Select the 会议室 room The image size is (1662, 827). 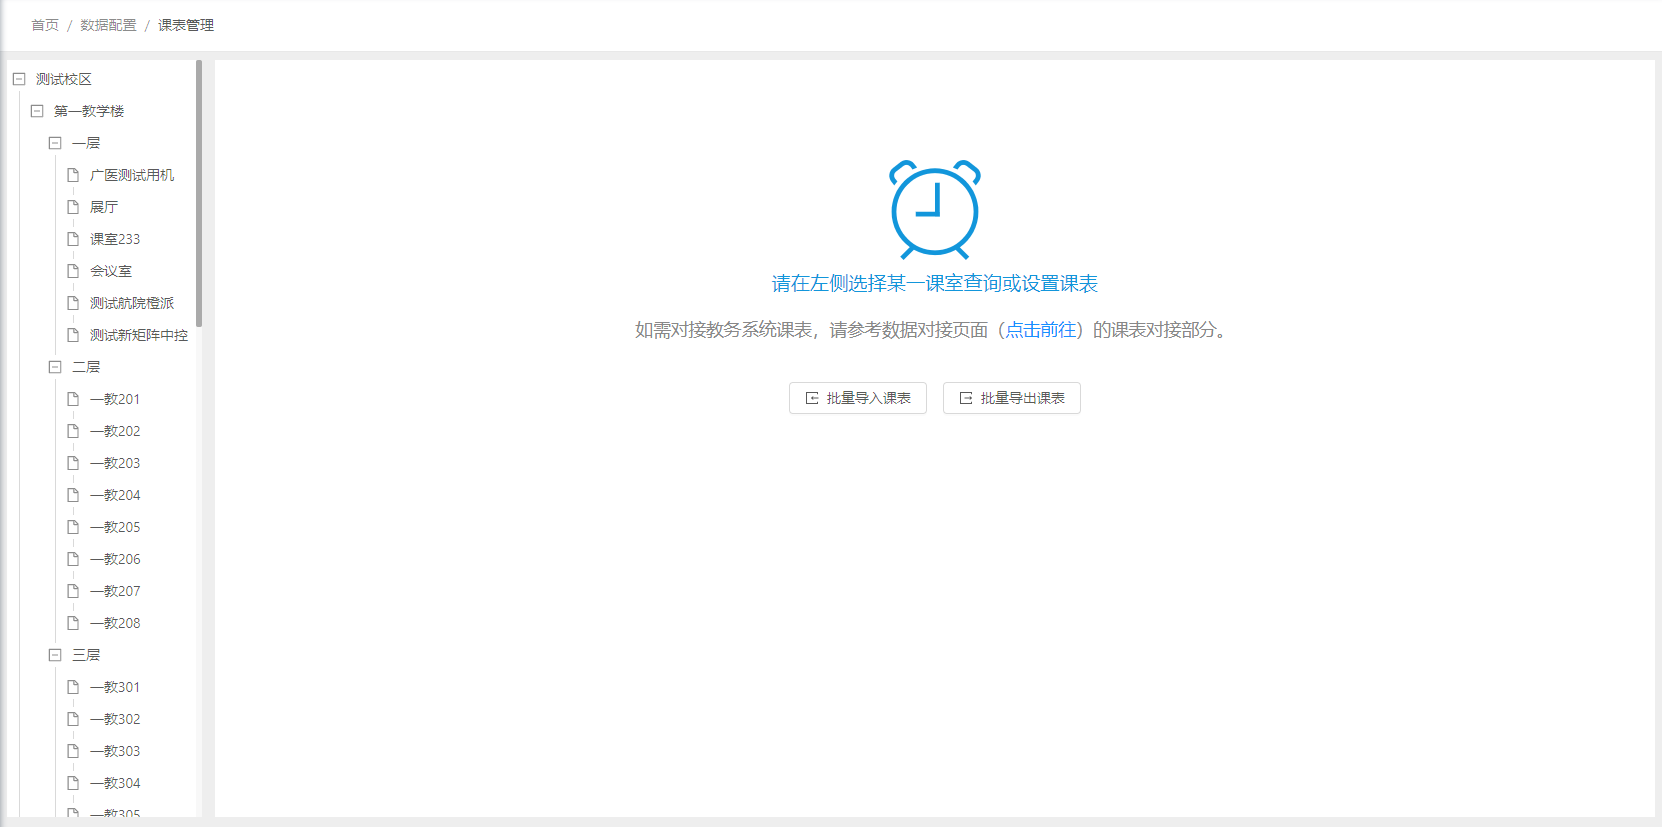click(x=111, y=271)
